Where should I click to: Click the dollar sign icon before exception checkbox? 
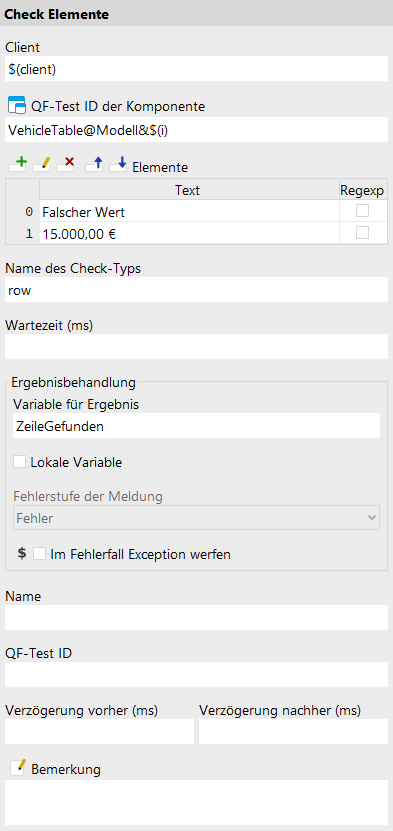click(22, 554)
